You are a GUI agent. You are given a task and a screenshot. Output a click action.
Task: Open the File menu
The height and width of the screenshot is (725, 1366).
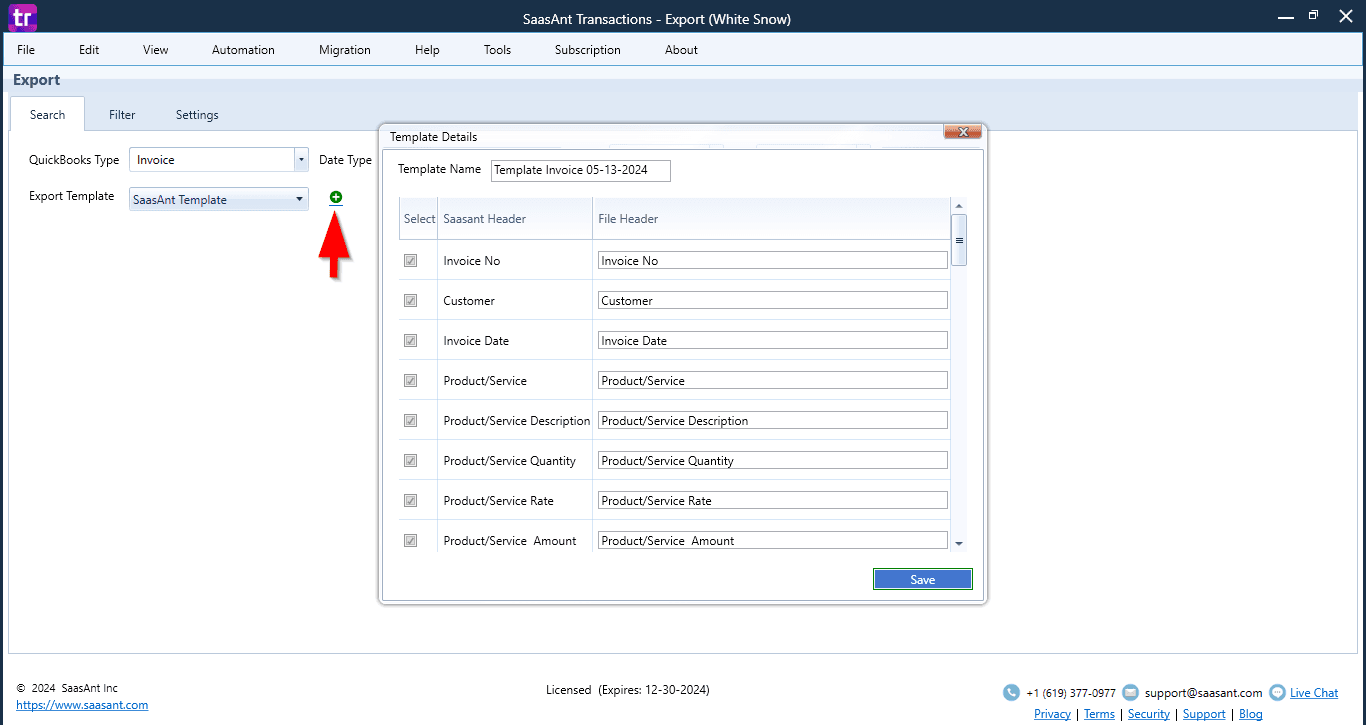(x=26, y=49)
